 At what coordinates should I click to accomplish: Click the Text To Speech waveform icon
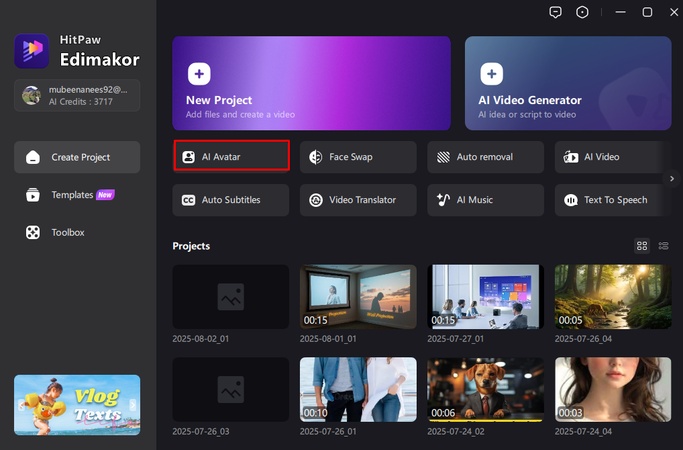(571, 200)
